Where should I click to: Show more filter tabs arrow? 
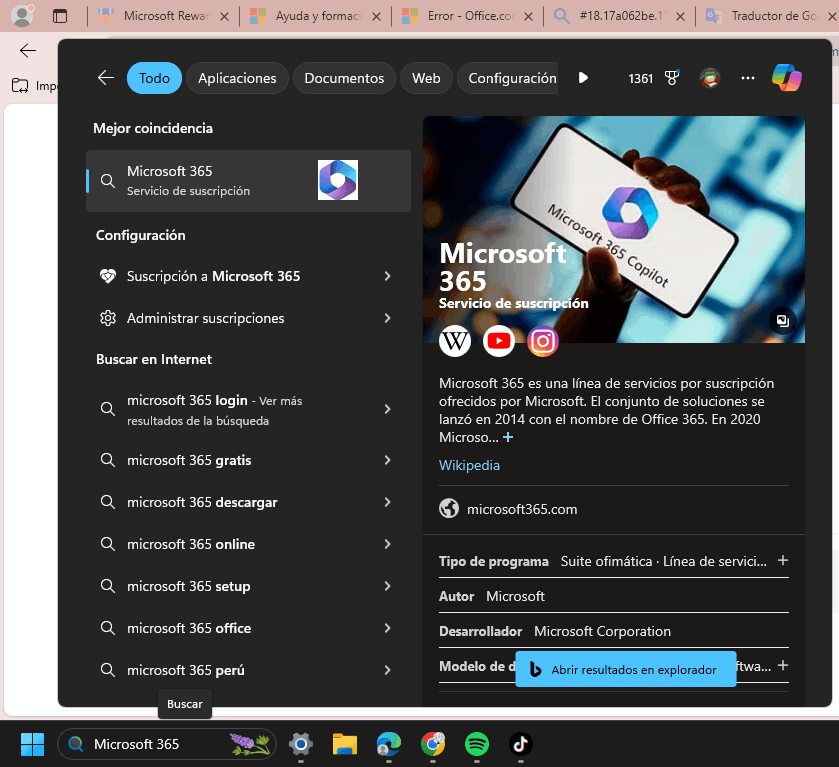click(x=583, y=78)
